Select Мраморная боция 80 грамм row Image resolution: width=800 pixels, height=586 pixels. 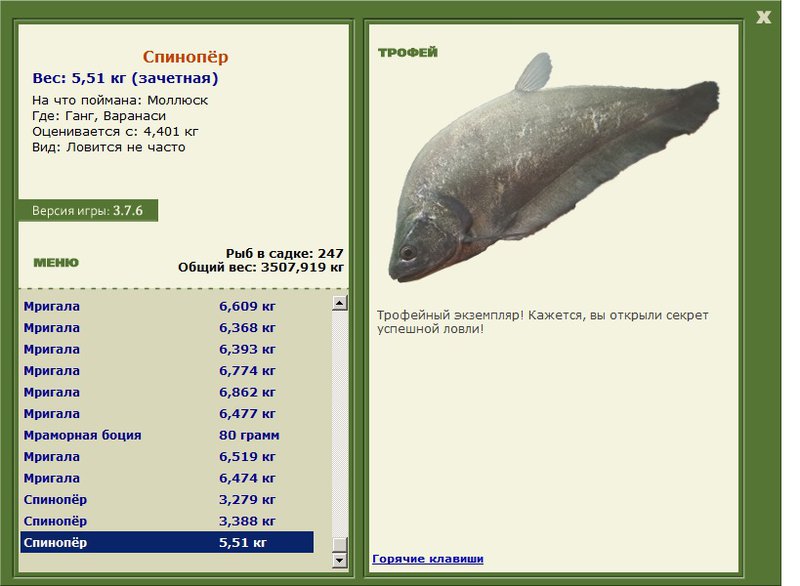pos(167,435)
